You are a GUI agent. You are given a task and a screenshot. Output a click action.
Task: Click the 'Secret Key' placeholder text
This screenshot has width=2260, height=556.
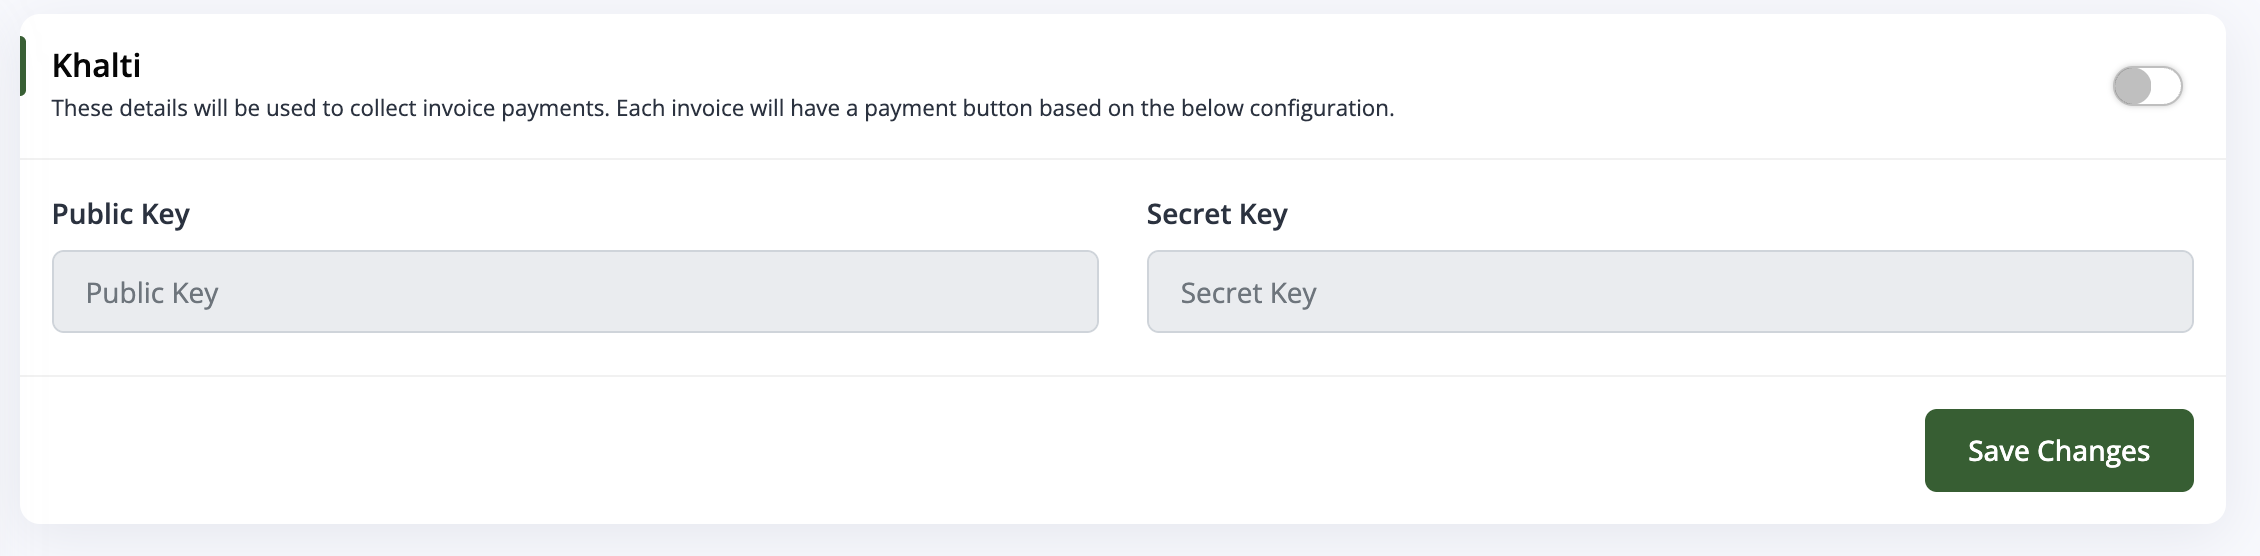tap(1248, 293)
